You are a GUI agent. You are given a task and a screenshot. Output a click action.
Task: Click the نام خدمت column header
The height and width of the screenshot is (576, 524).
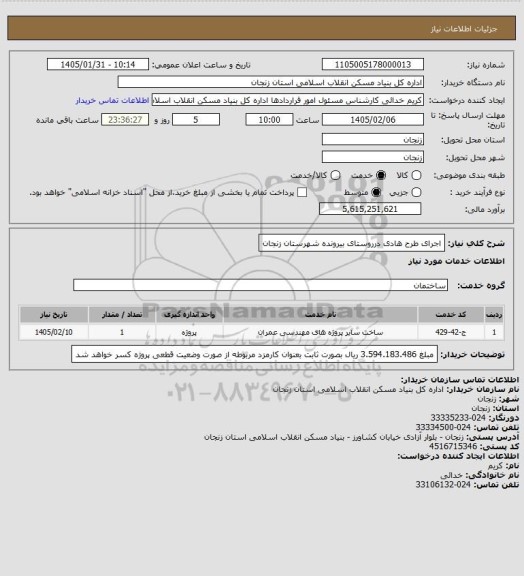(x=320, y=314)
